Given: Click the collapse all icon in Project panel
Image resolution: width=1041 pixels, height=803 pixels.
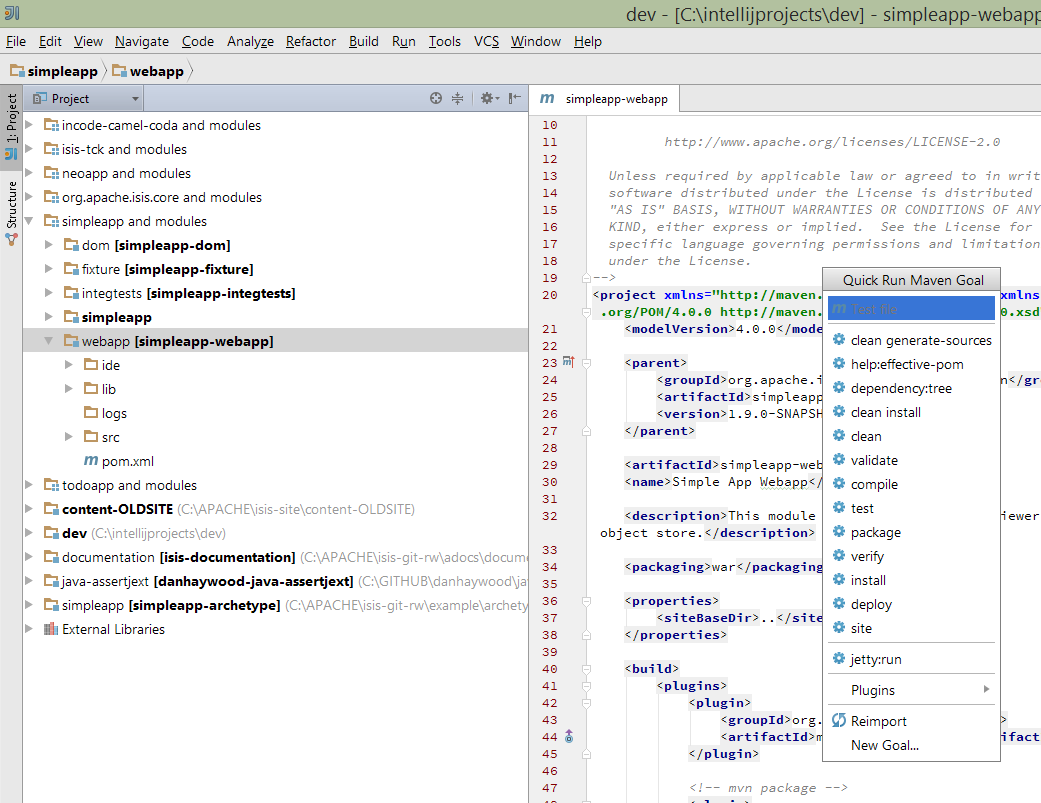Looking at the screenshot, I should (458, 98).
